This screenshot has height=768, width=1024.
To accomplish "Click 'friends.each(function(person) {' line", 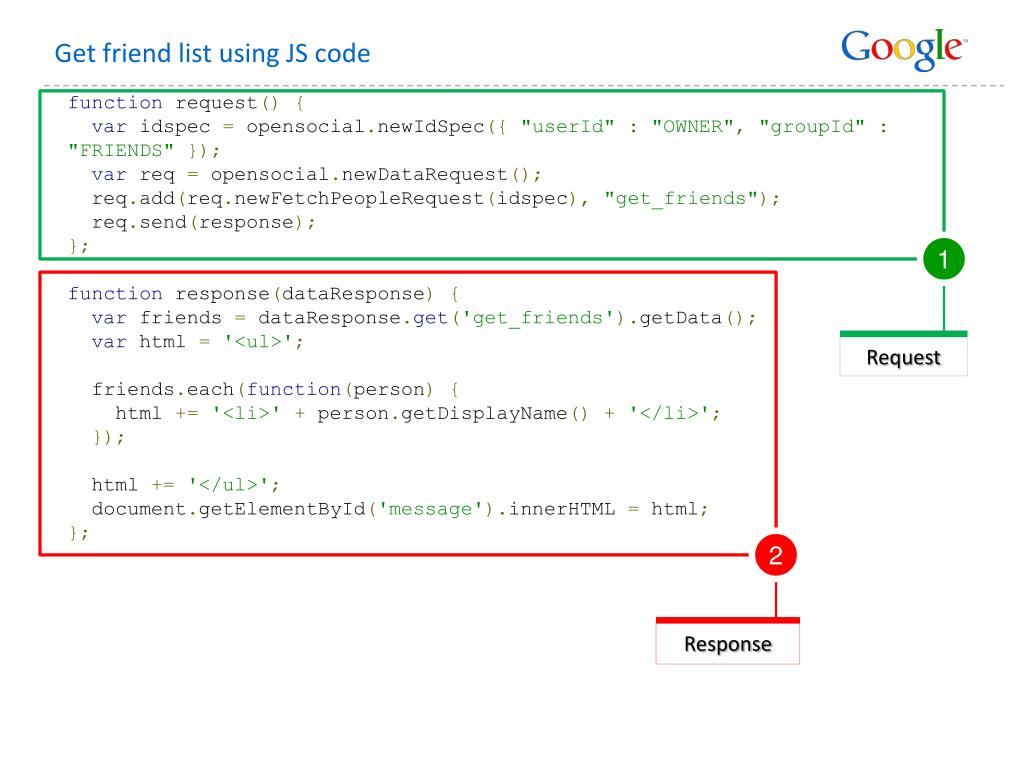I will click(276, 390).
